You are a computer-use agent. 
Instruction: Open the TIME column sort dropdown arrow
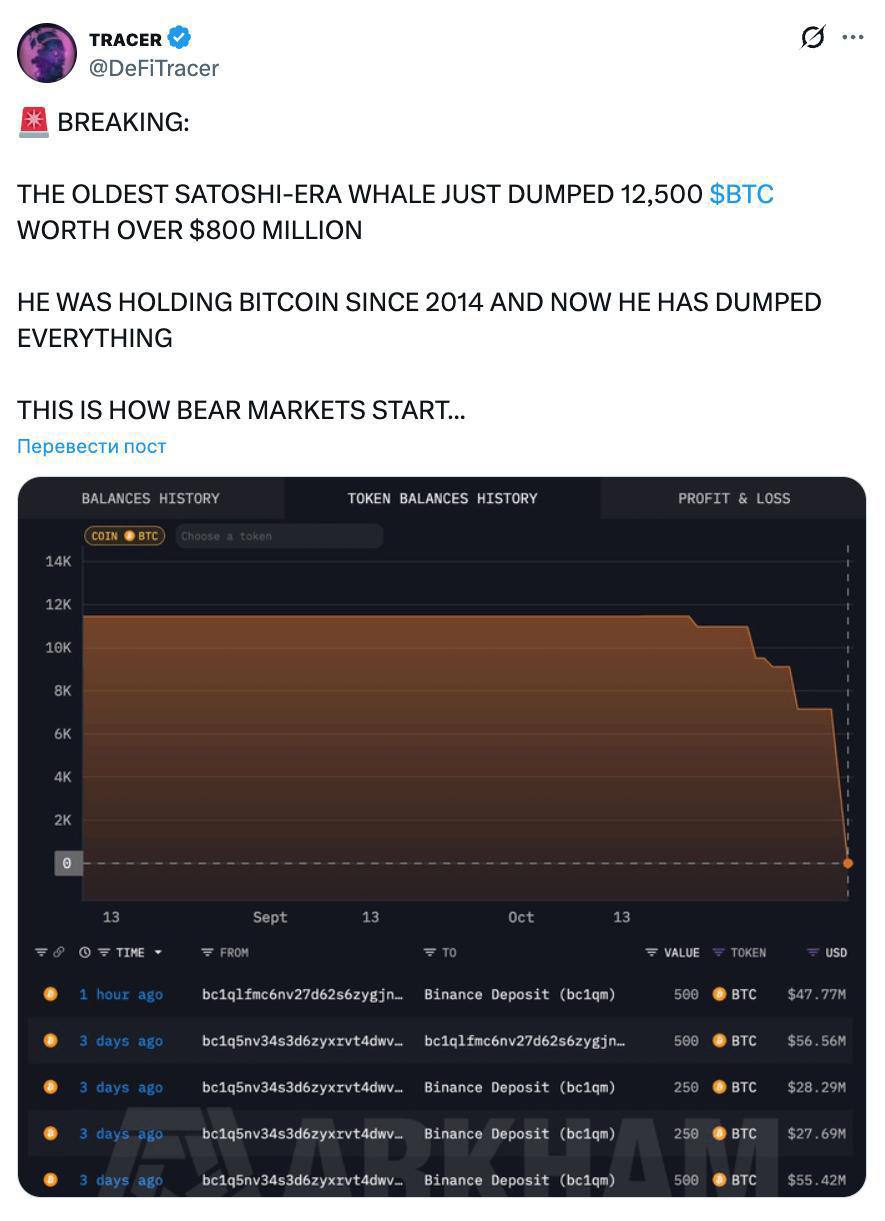pyautogui.click(x=158, y=953)
